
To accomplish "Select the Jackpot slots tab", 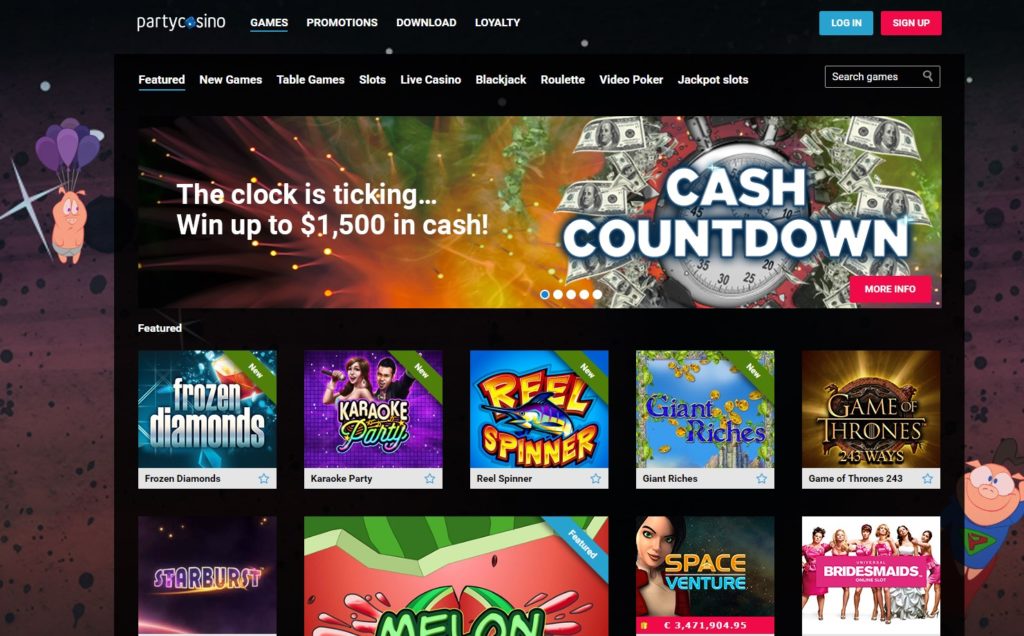I will pyautogui.click(x=712, y=80).
